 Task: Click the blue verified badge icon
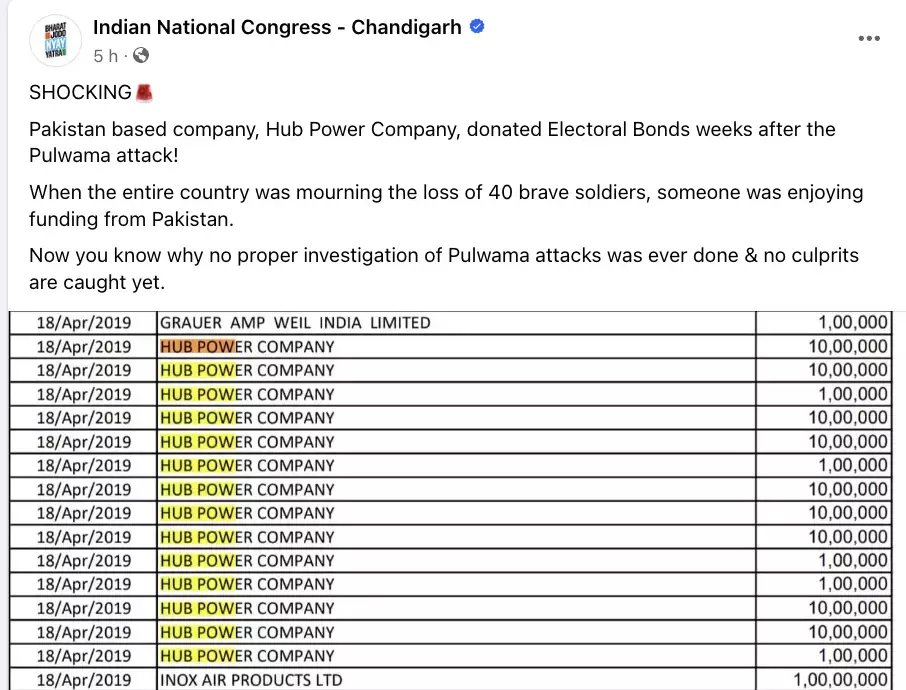pyautogui.click(x=477, y=27)
